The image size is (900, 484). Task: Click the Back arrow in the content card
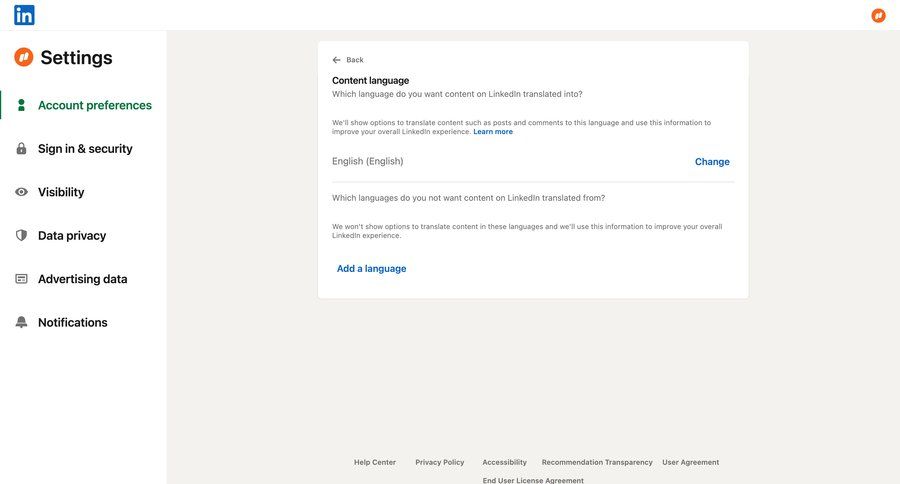tap(337, 60)
